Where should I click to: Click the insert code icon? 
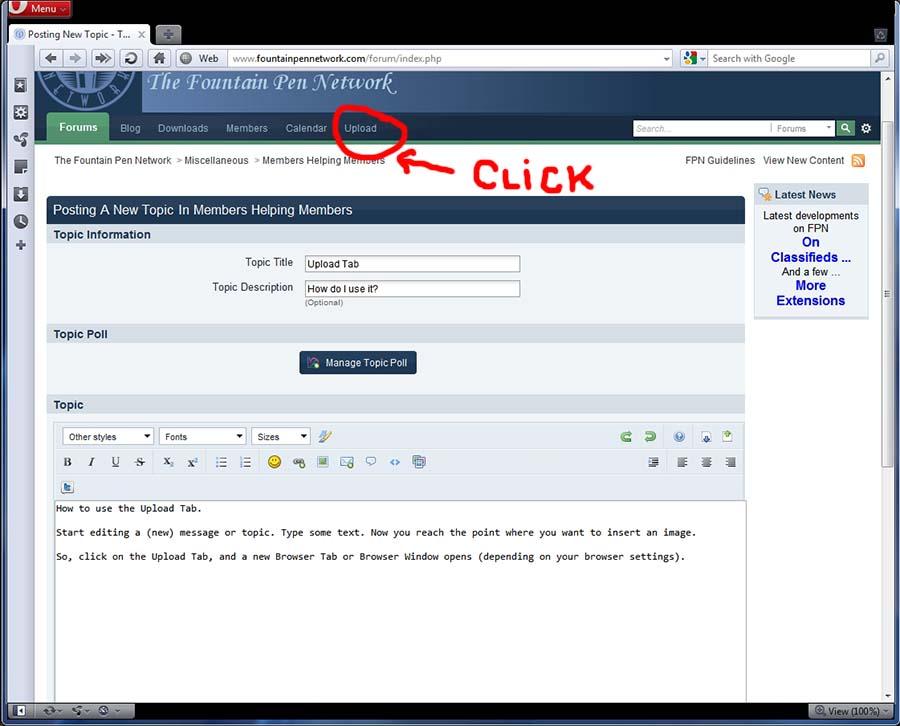[x=395, y=462]
